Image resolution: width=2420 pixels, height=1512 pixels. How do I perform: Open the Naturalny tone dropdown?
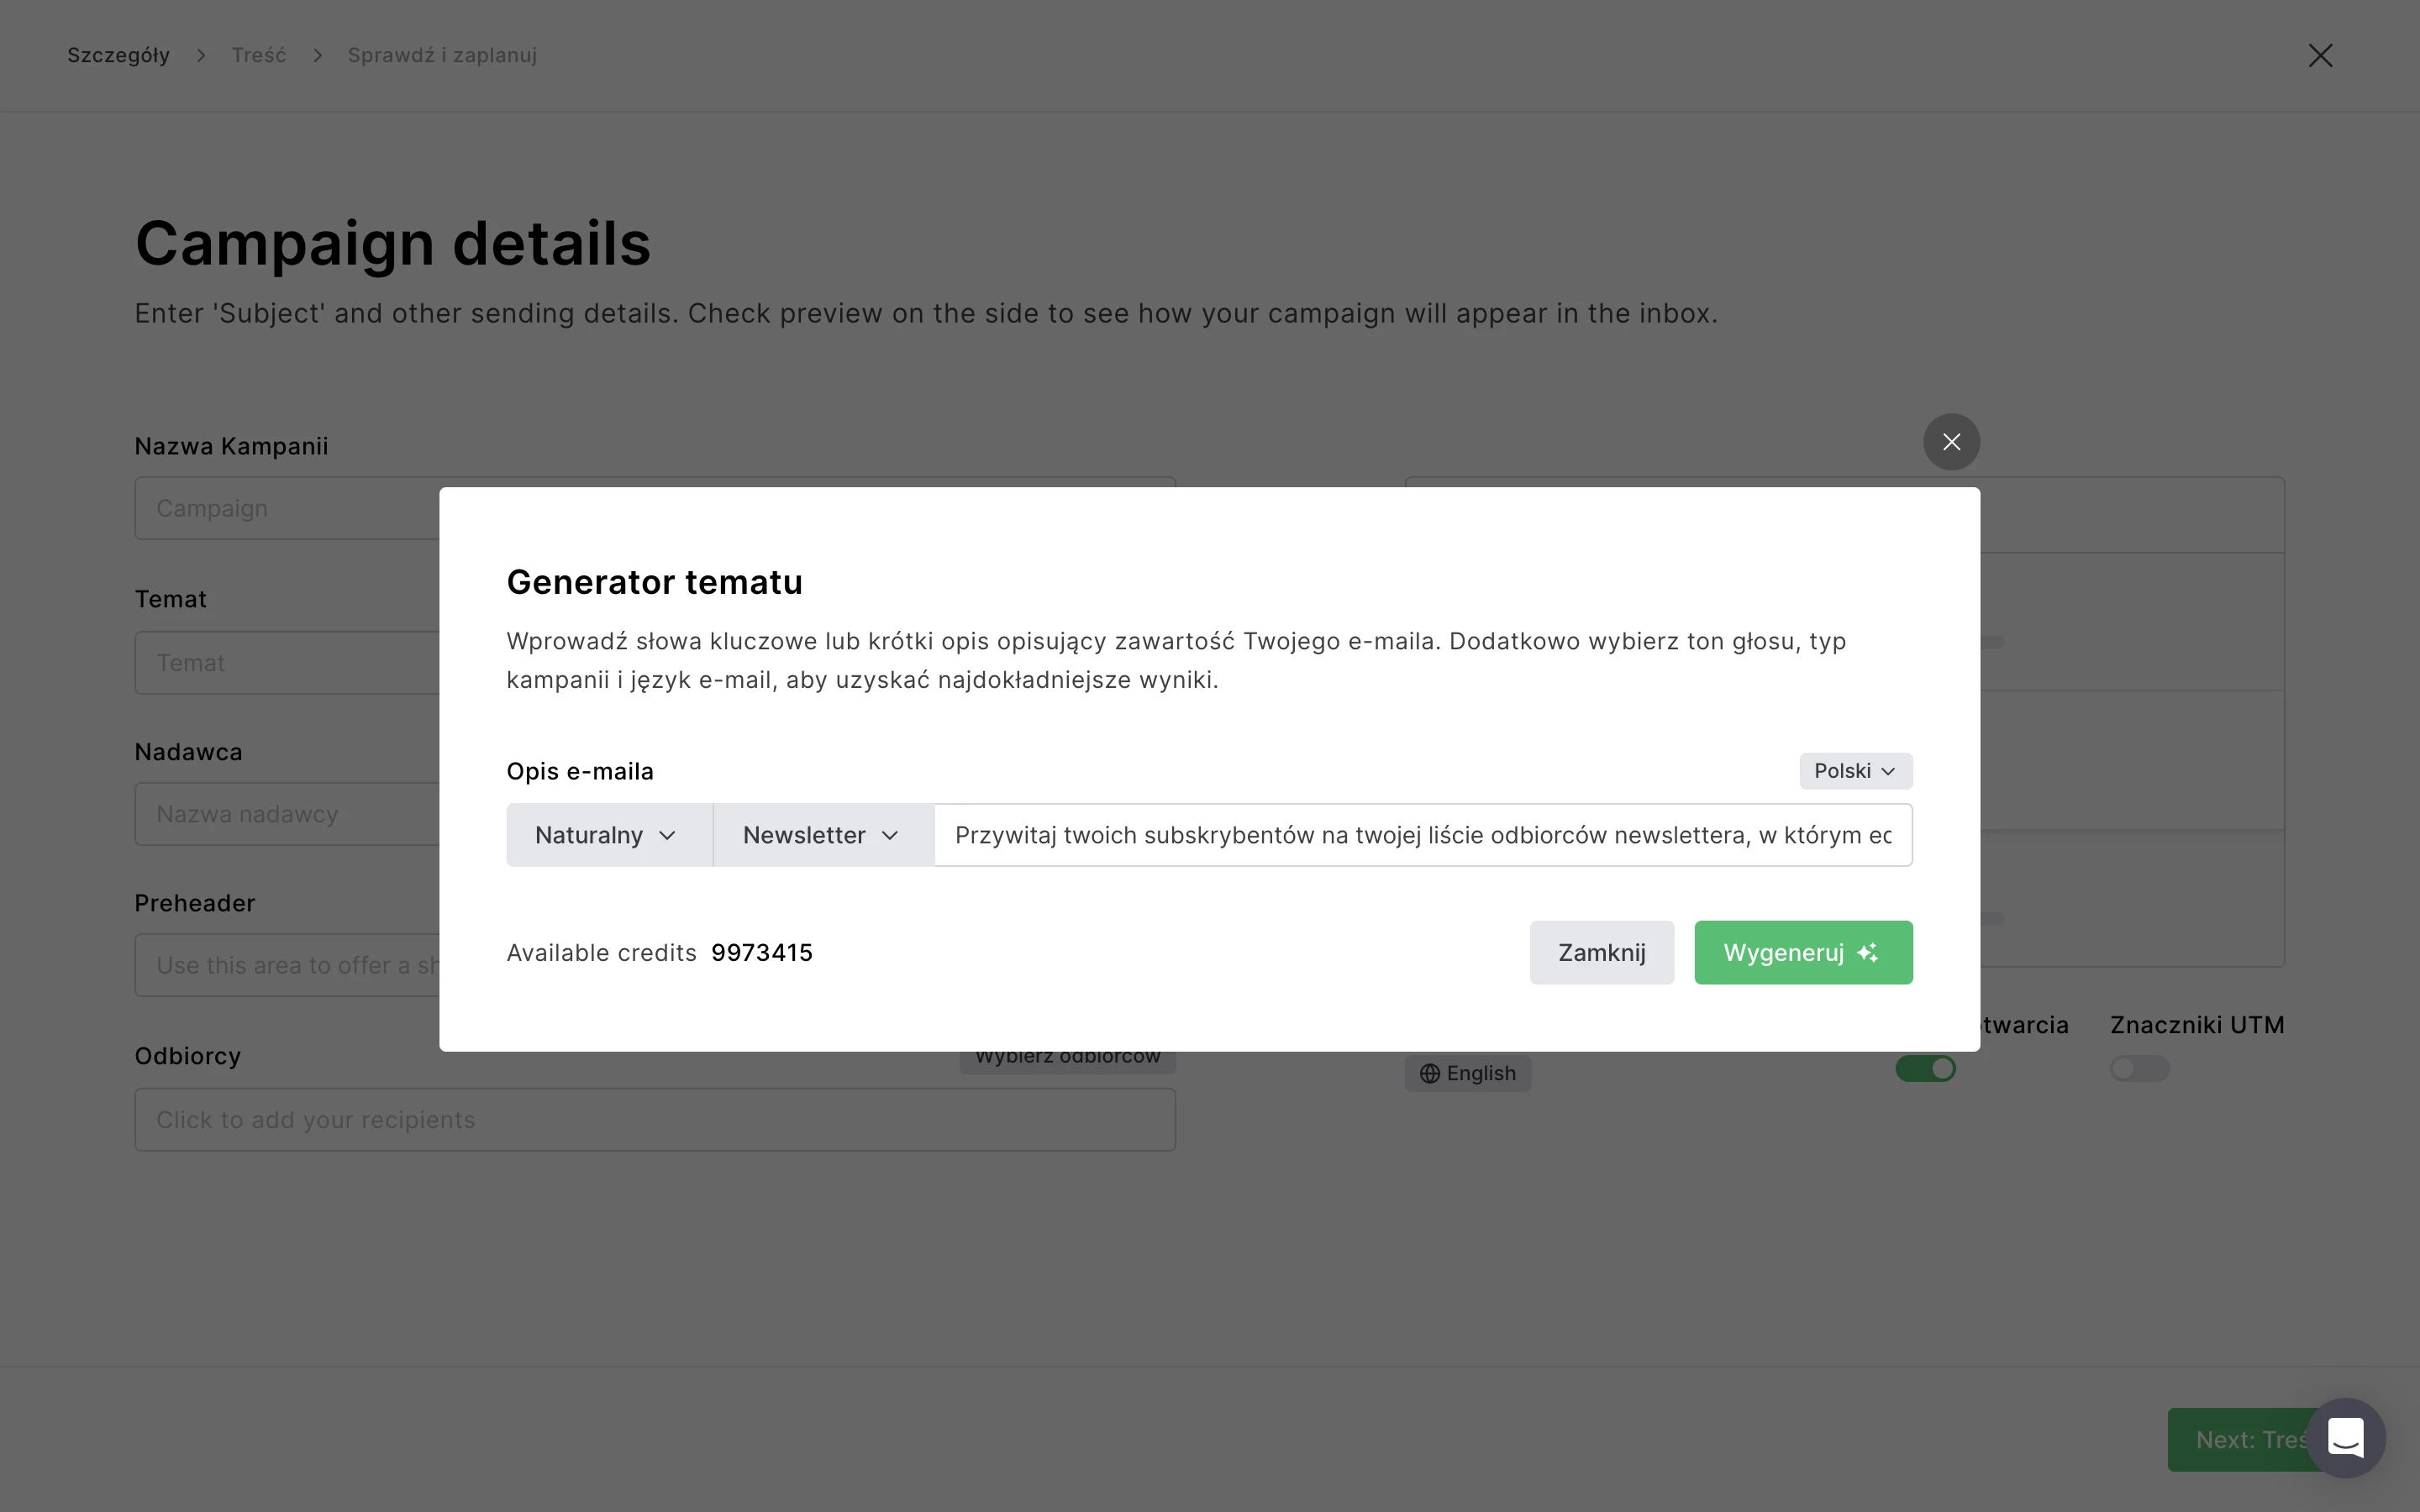click(607, 835)
